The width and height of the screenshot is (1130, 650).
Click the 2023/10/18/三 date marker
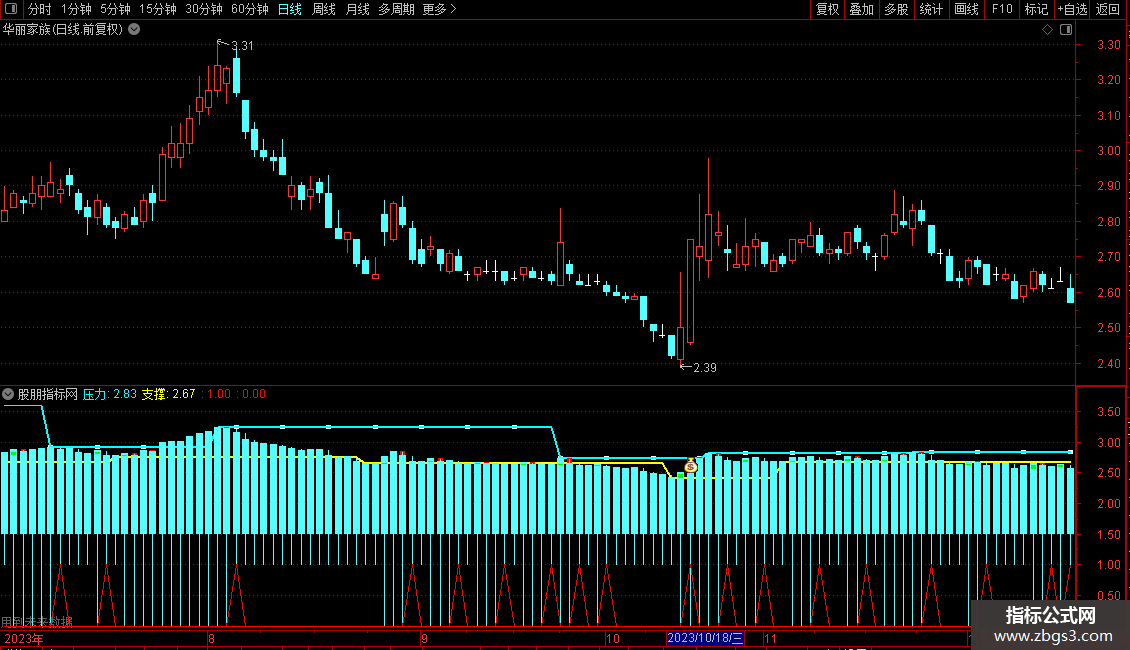pos(705,638)
